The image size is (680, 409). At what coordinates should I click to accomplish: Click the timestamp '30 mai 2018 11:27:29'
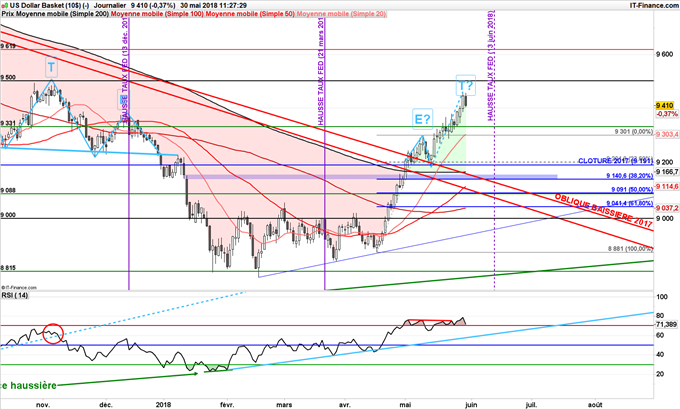[213, 6]
